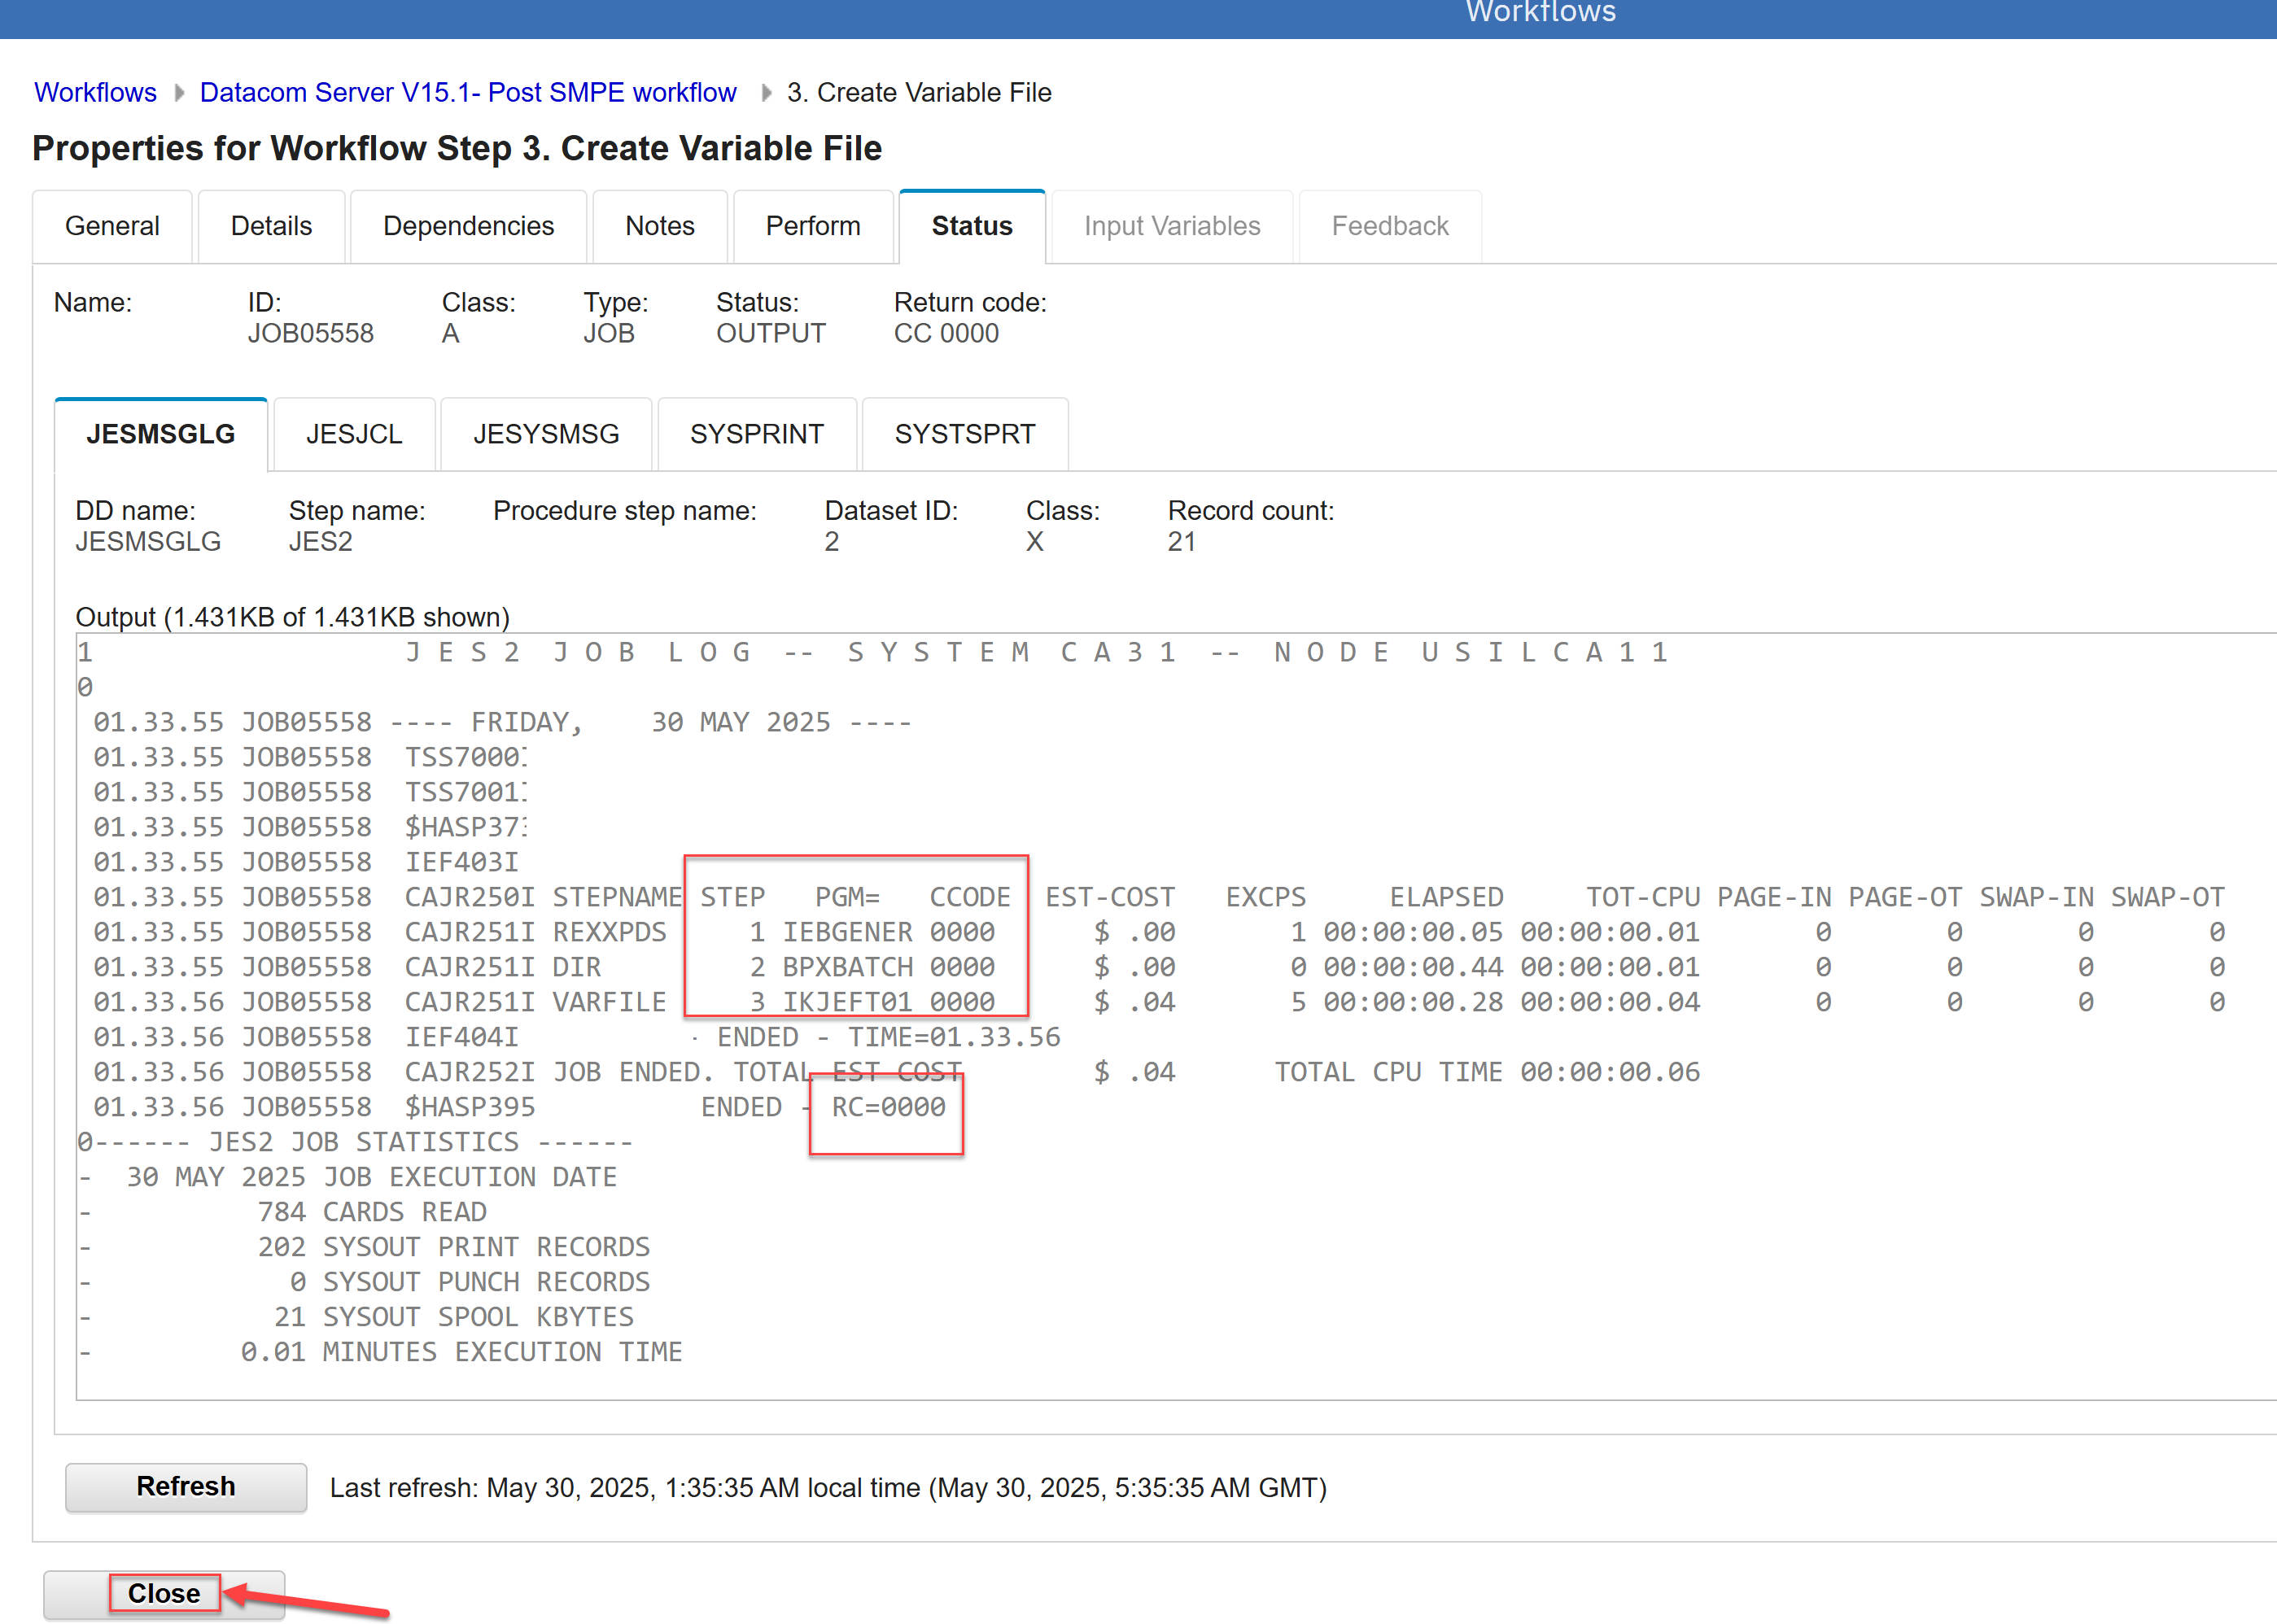
Task: Switch to the SYSPRINT output tab
Action: [756, 434]
